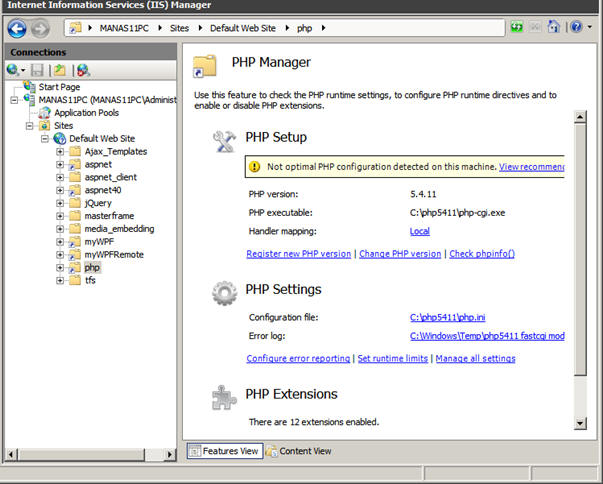This screenshot has width=603, height=484.
Task: Click the Up folder icon in Connections
Action: 60,70
